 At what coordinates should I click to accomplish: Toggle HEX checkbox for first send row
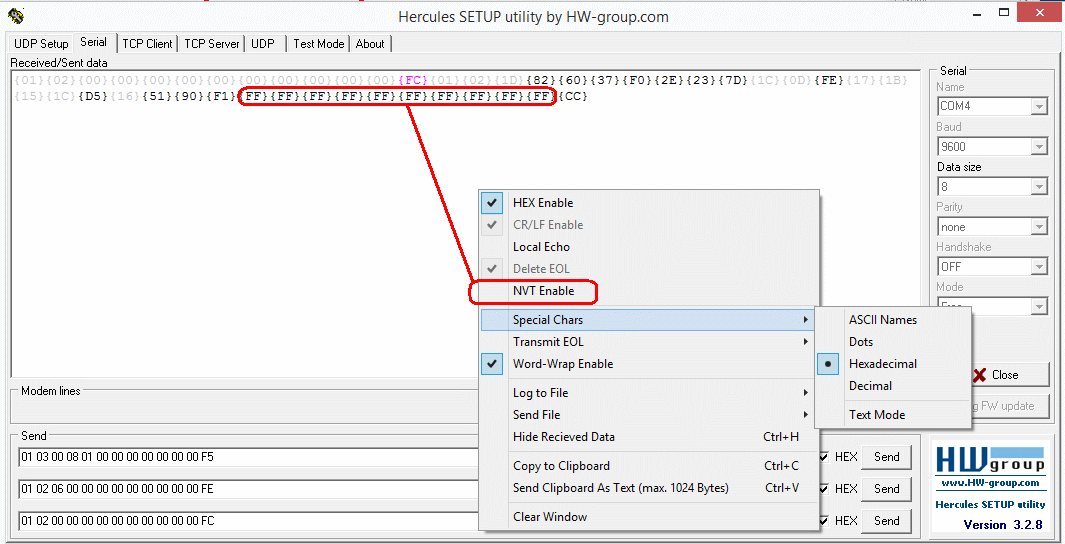coord(824,457)
